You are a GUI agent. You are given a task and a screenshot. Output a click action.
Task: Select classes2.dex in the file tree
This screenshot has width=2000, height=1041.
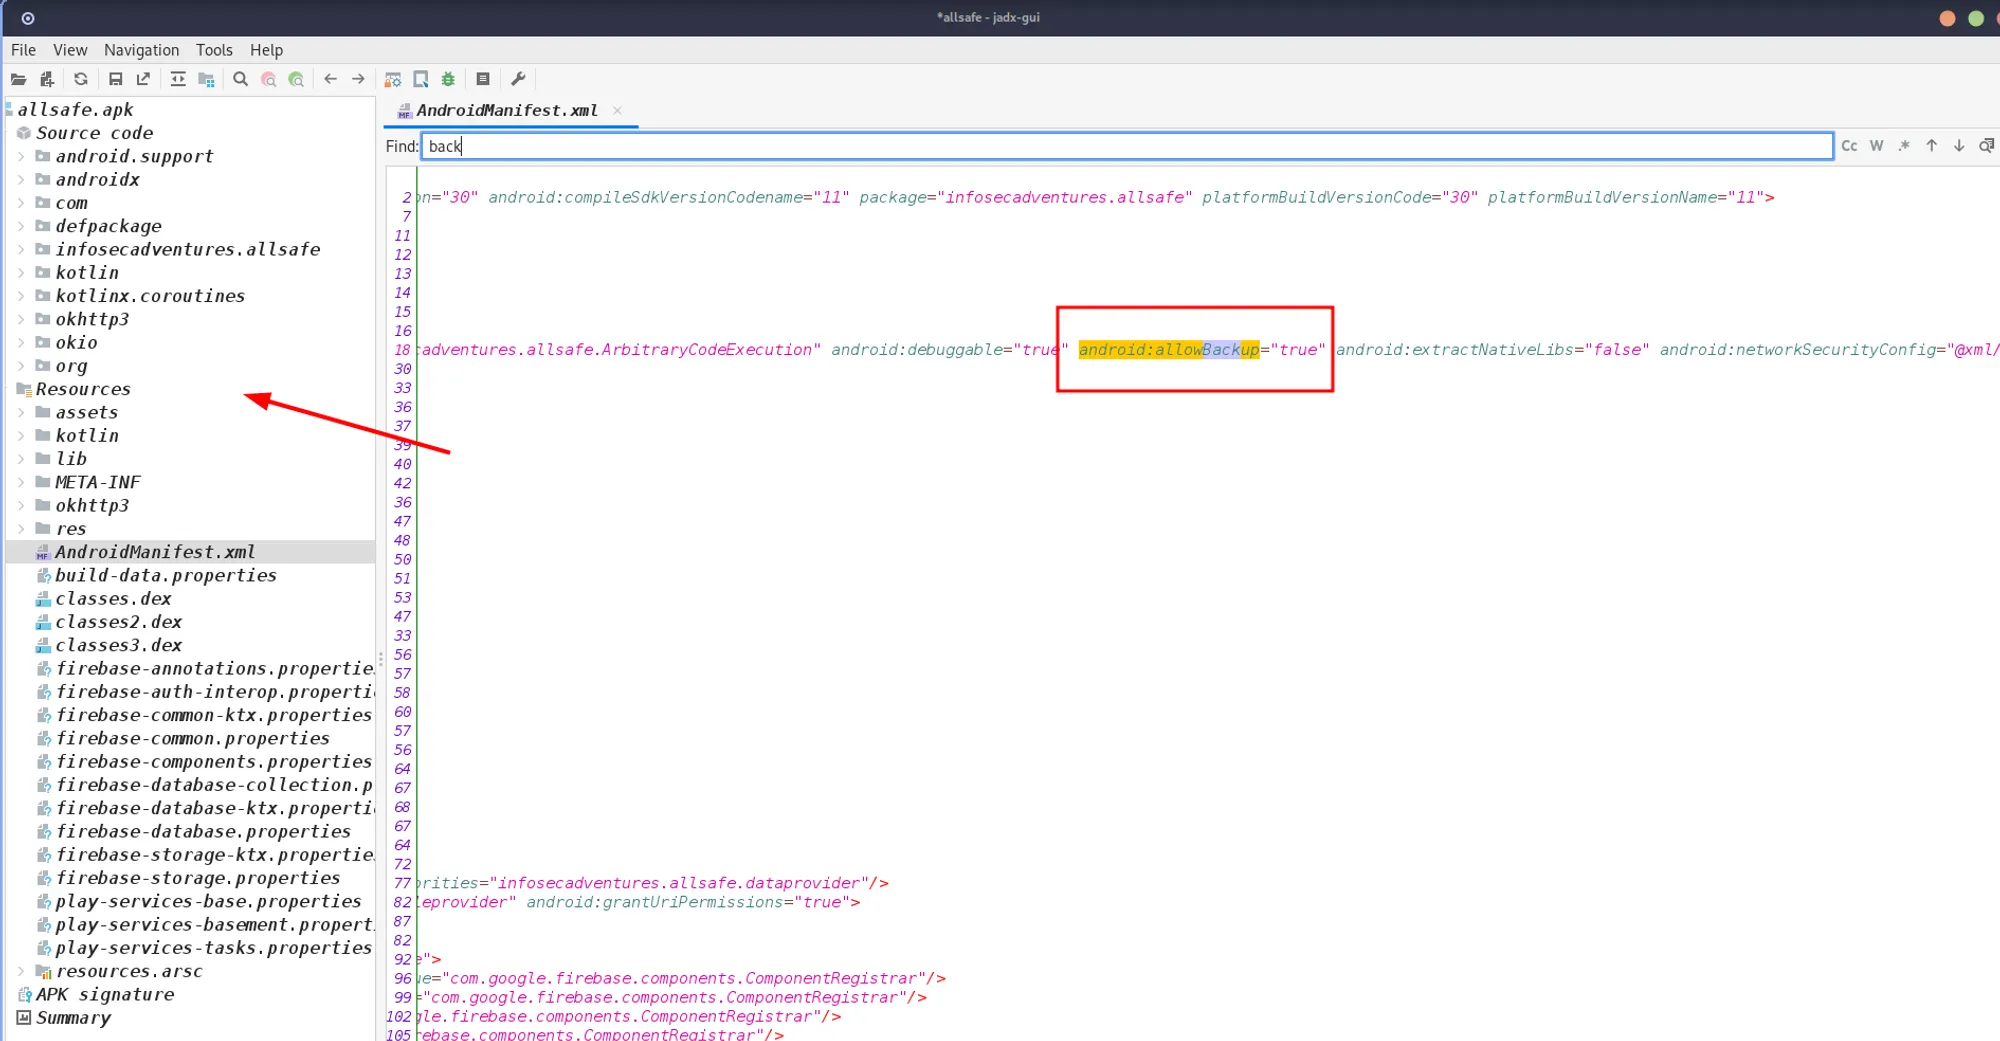point(118,622)
